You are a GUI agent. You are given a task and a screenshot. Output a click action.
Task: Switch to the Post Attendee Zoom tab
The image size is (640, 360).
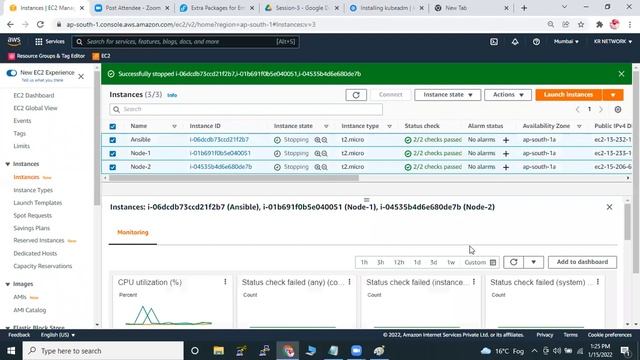point(132,8)
